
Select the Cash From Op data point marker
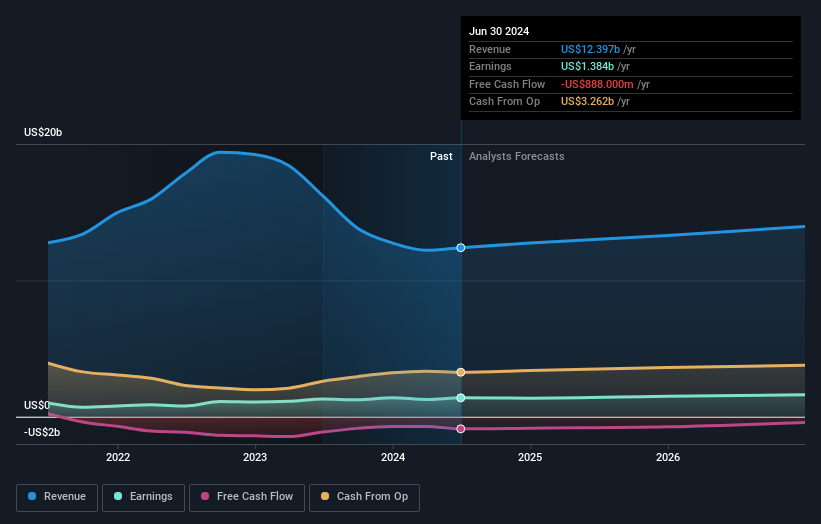pyautogui.click(x=461, y=372)
